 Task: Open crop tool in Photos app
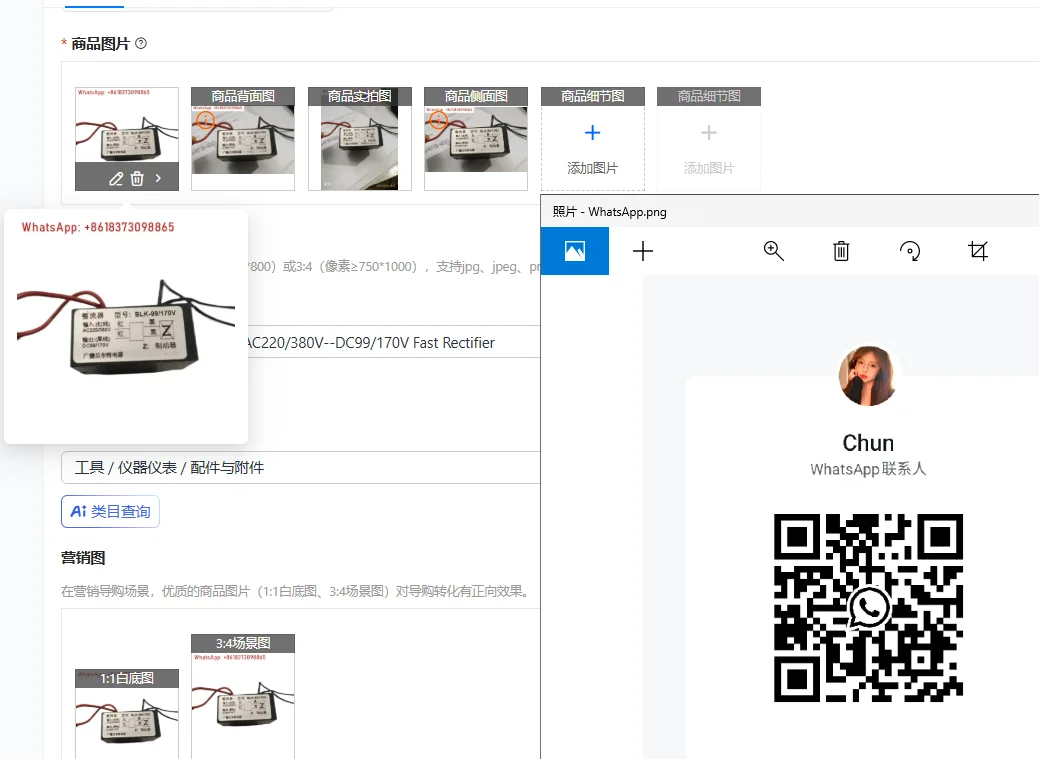pos(978,251)
